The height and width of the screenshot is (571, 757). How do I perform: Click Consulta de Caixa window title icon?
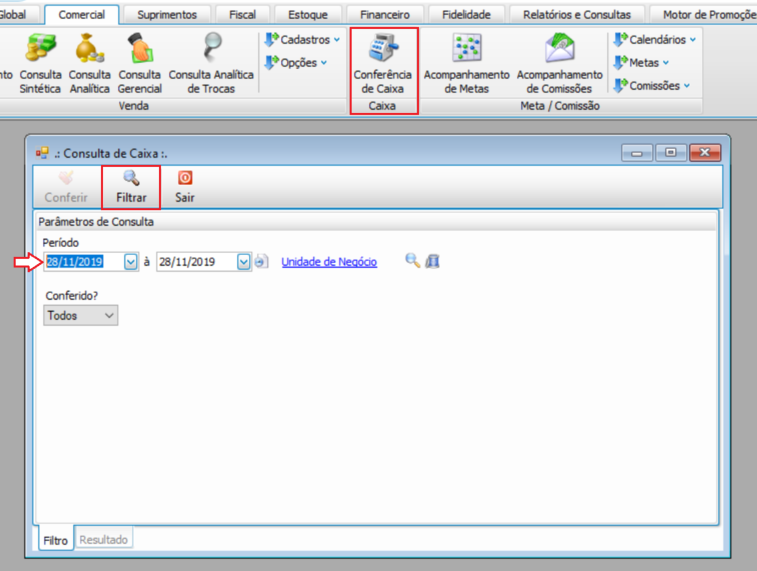pyautogui.click(x=42, y=153)
